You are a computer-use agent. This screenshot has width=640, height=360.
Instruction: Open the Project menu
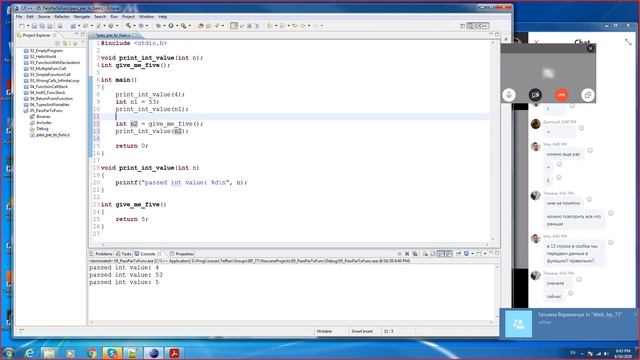128,17
